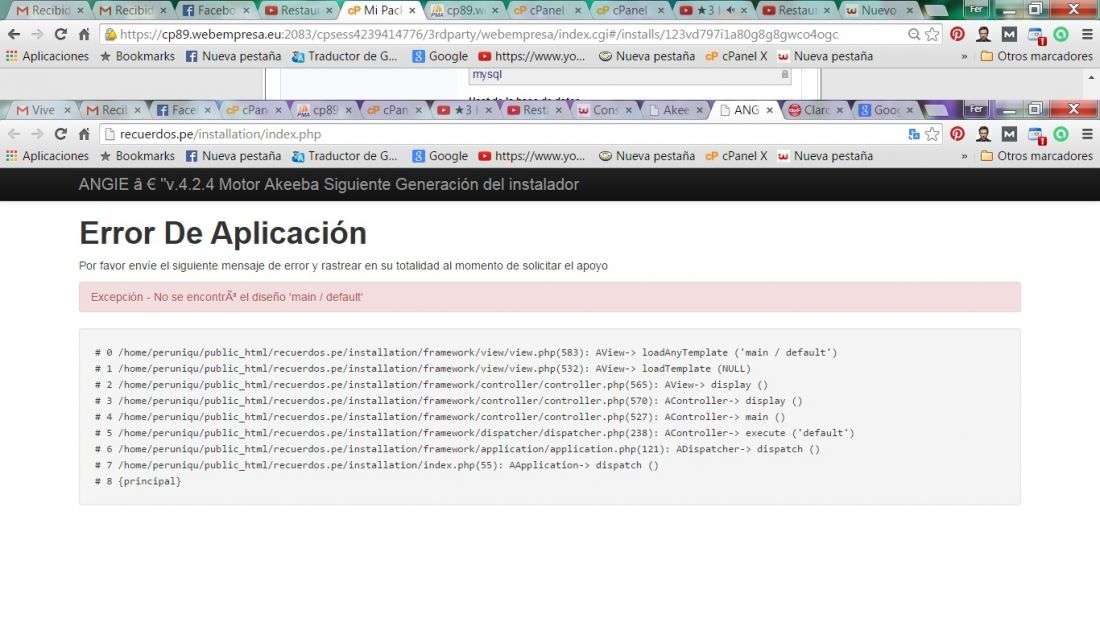Click the grayed forward arrow in recuerdos.pe window
Image resolution: width=1100 pixels, height=618 pixels.
coord(37,134)
